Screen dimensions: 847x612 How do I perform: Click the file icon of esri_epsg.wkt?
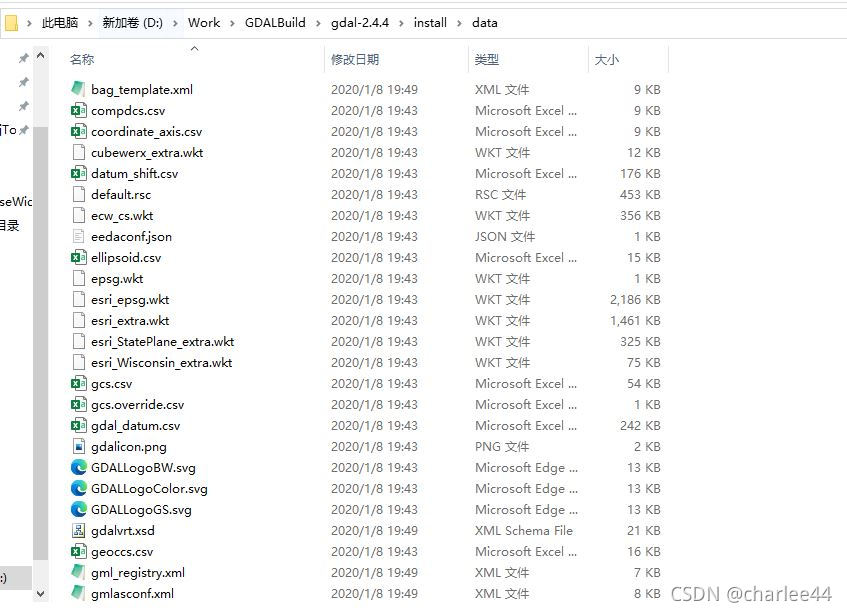pyautogui.click(x=78, y=299)
